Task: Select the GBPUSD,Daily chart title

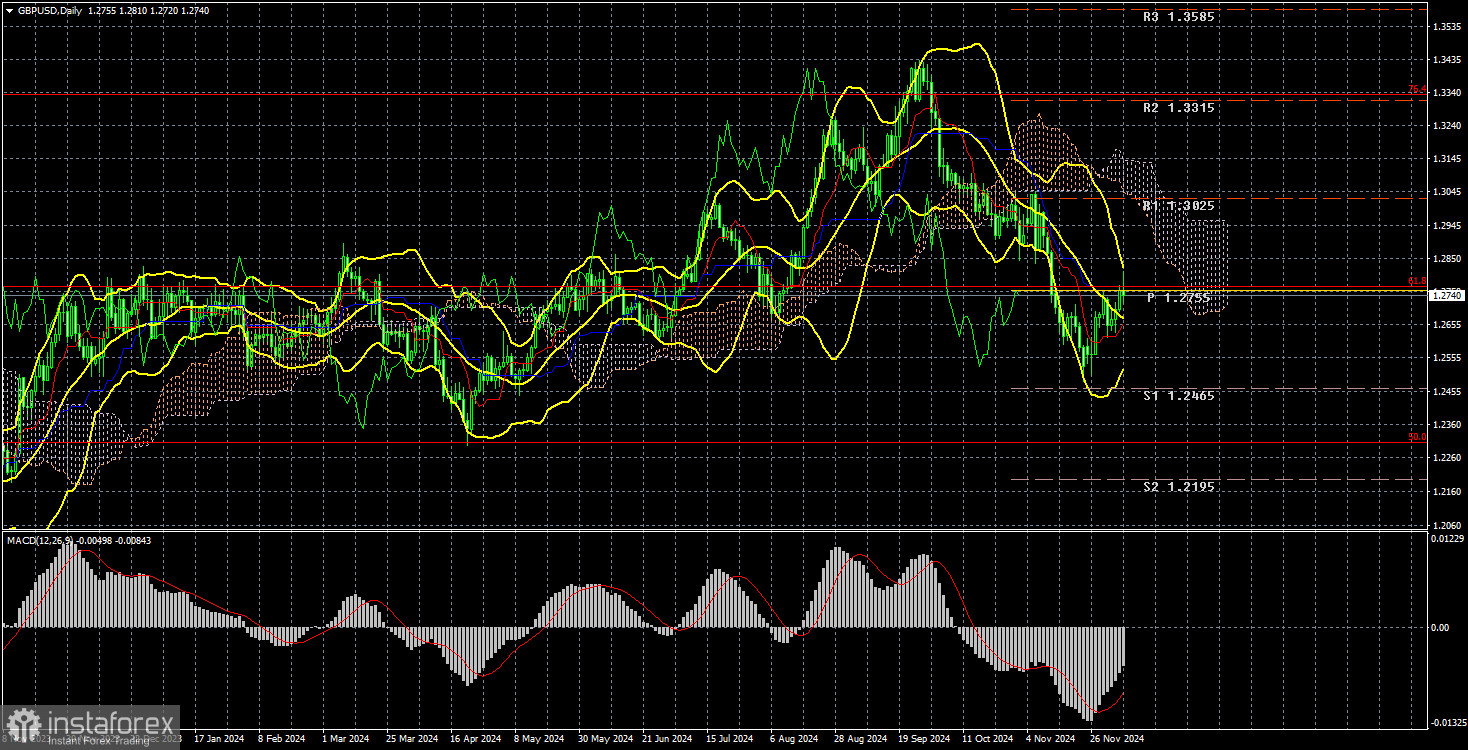Action: pyautogui.click(x=49, y=10)
